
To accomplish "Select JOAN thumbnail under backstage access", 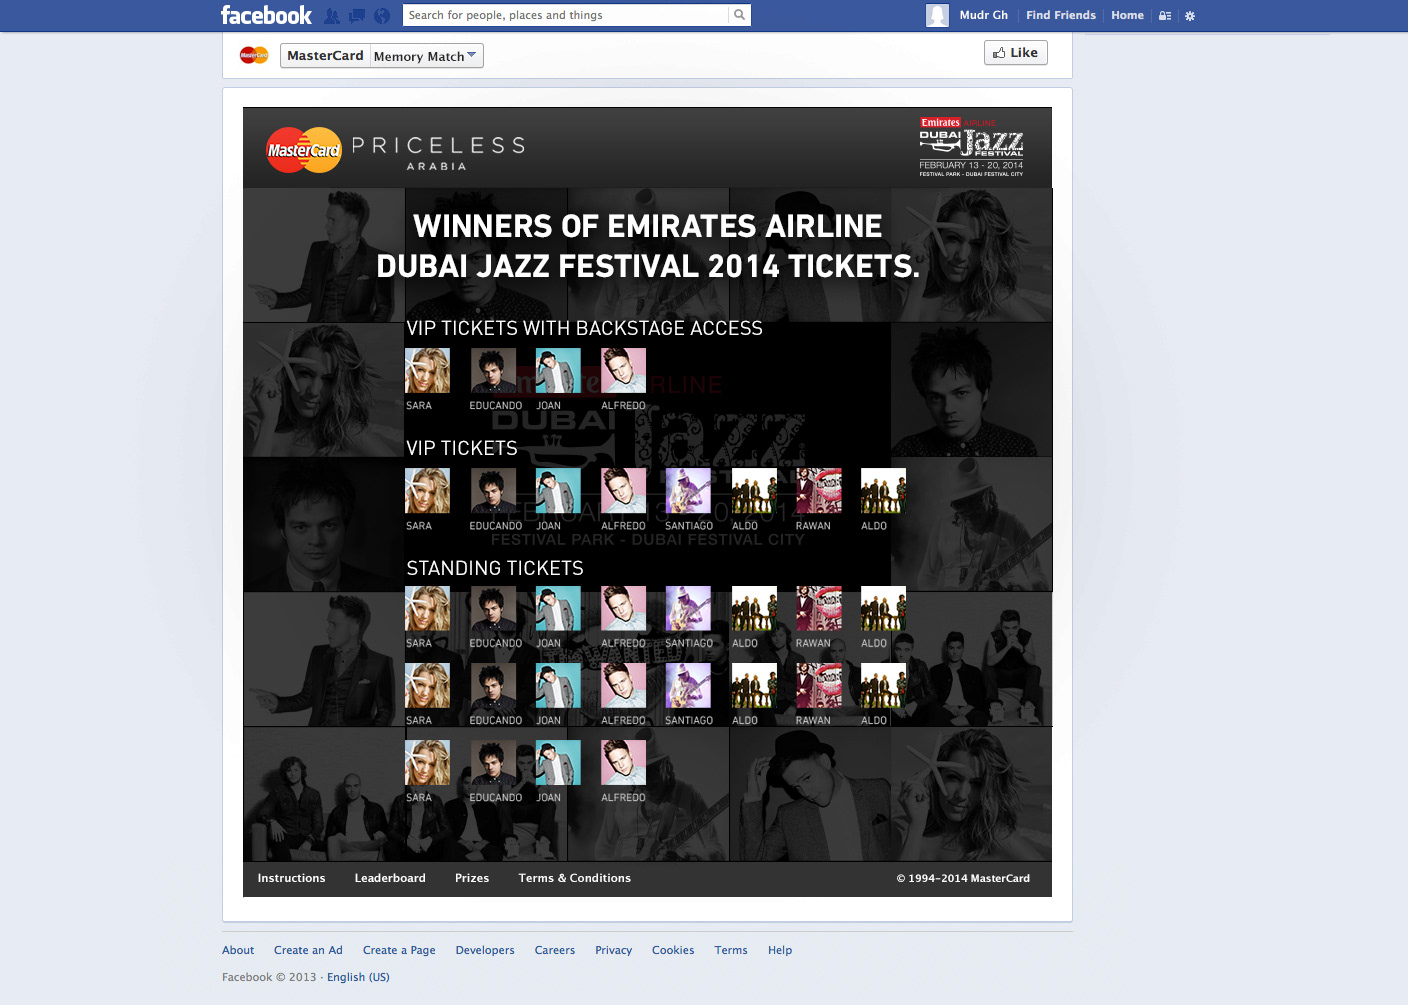I will [x=558, y=371].
